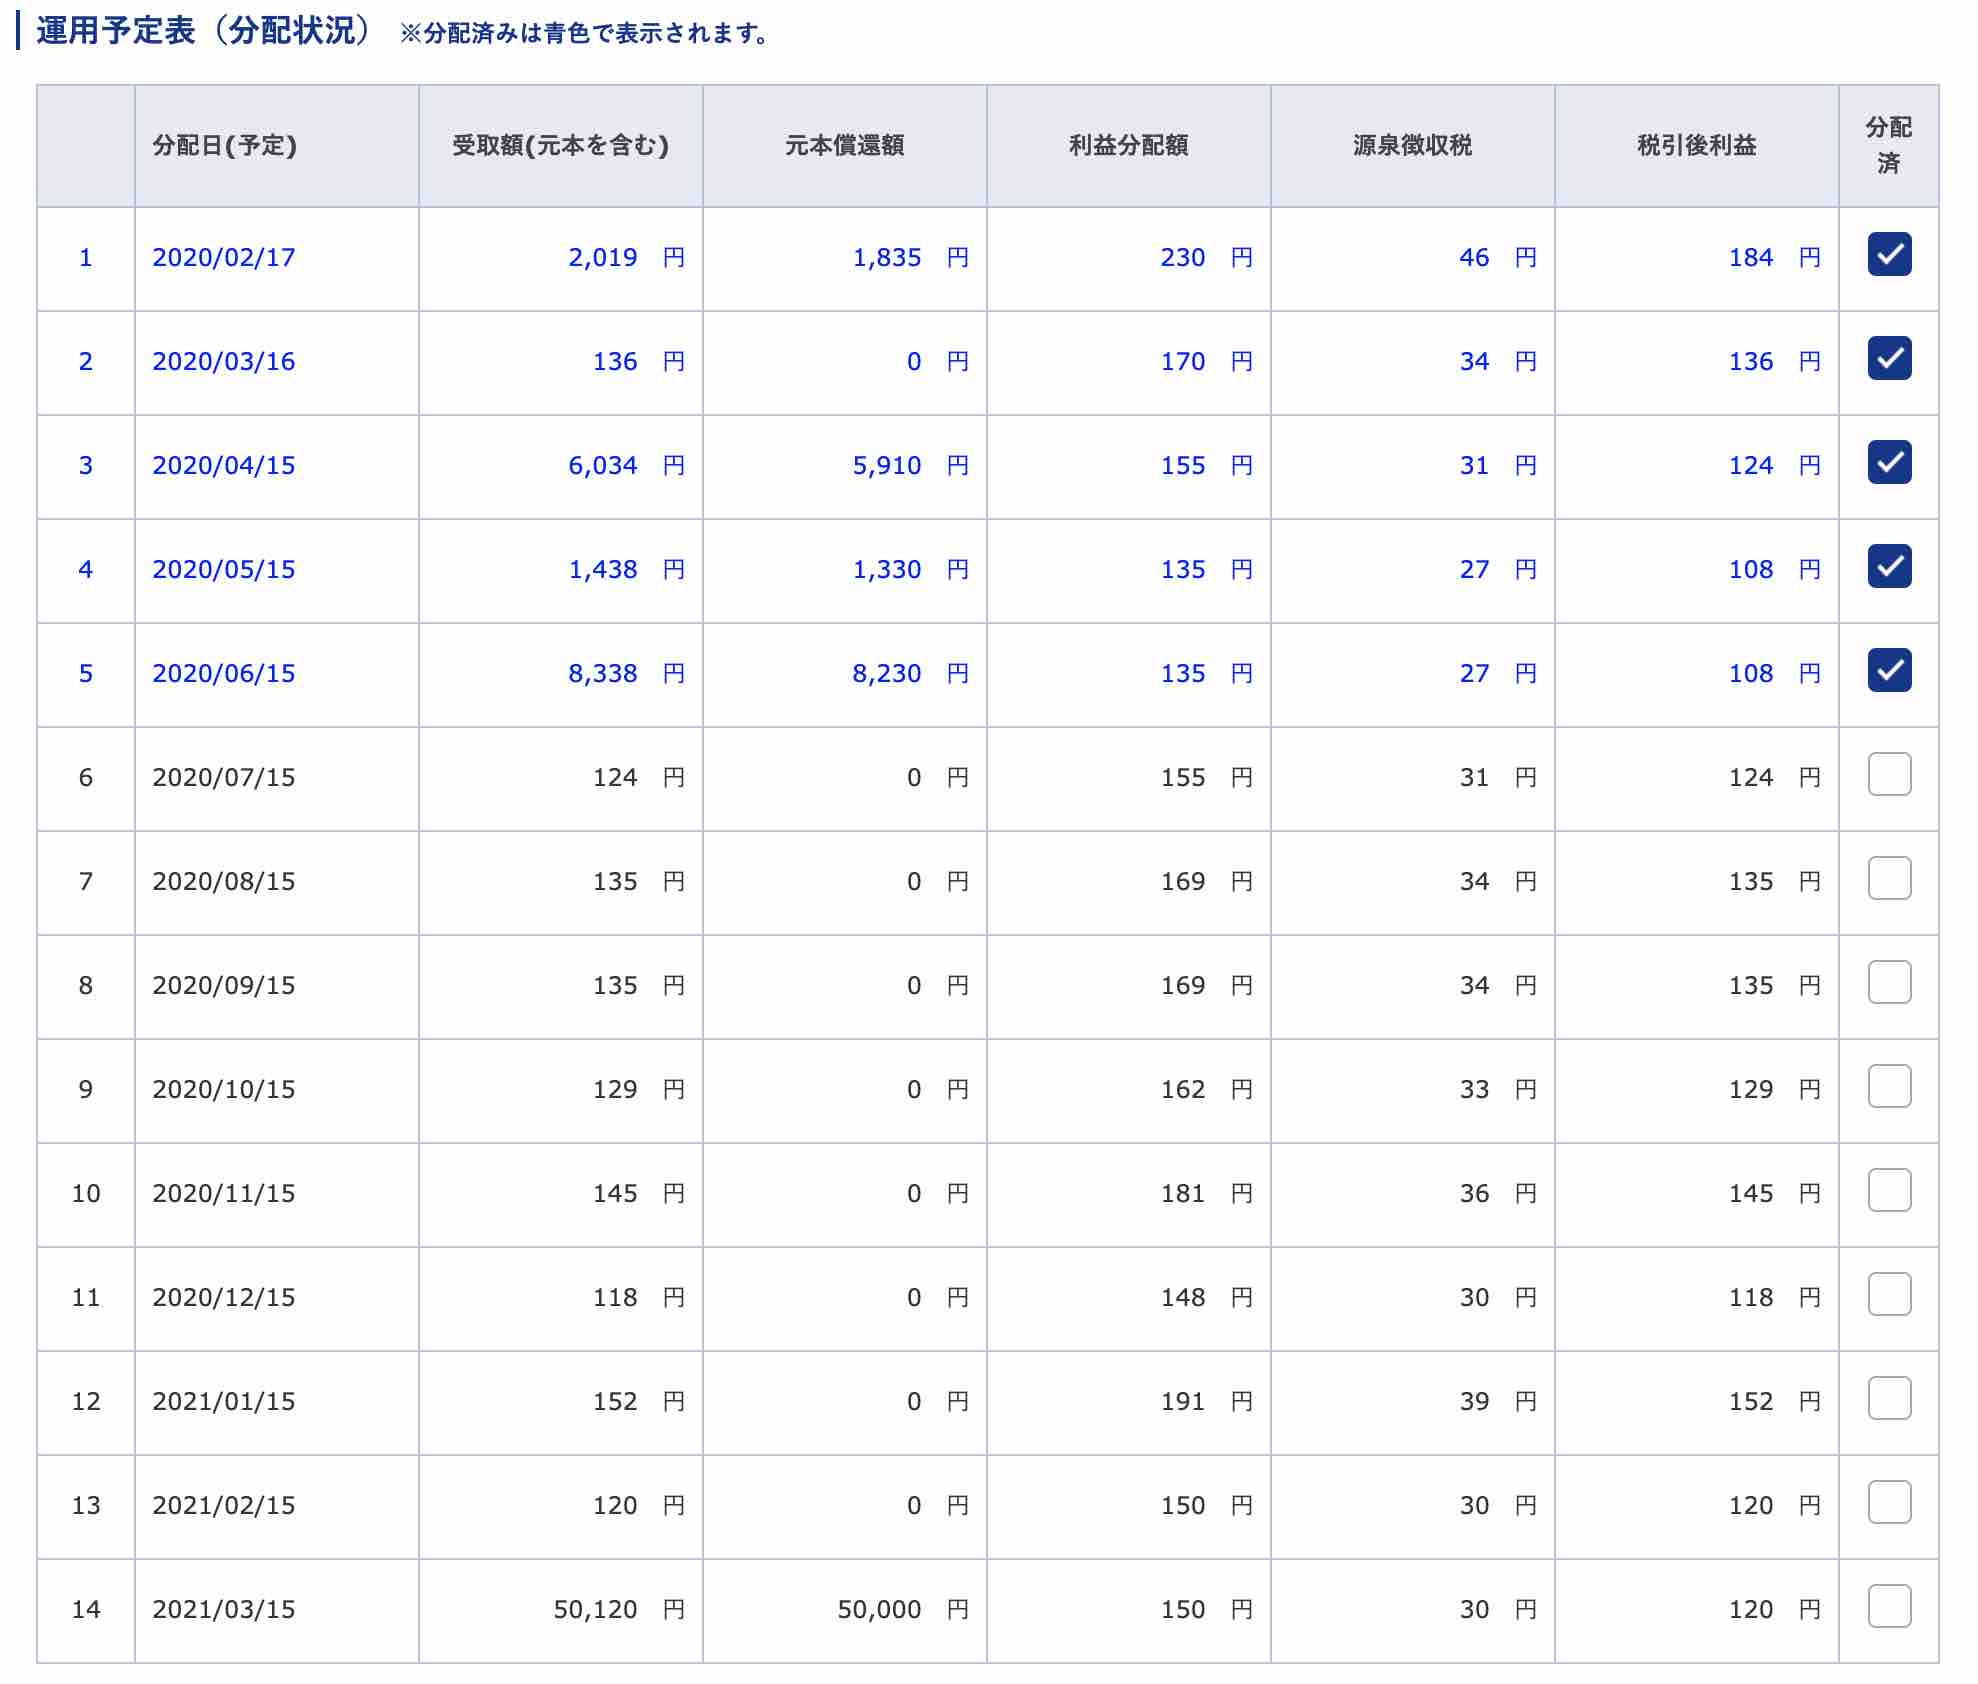Select the date 2021/01/15
Viewport: 1978px width, 1684px height.
224,1402
